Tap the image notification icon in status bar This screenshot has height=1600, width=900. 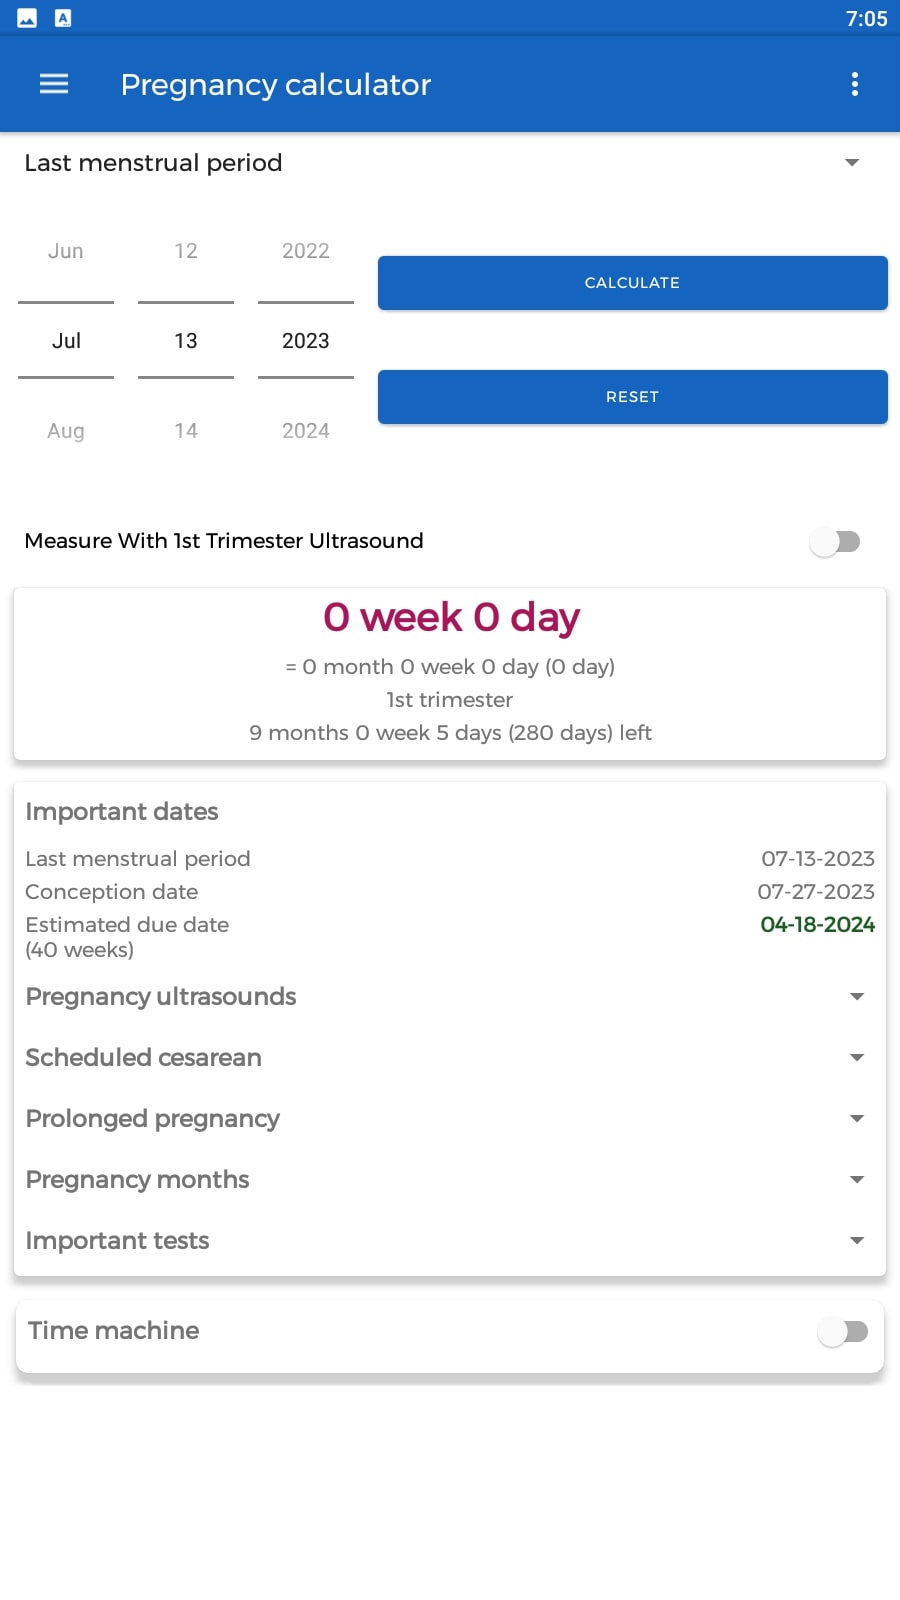[x=27, y=18]
